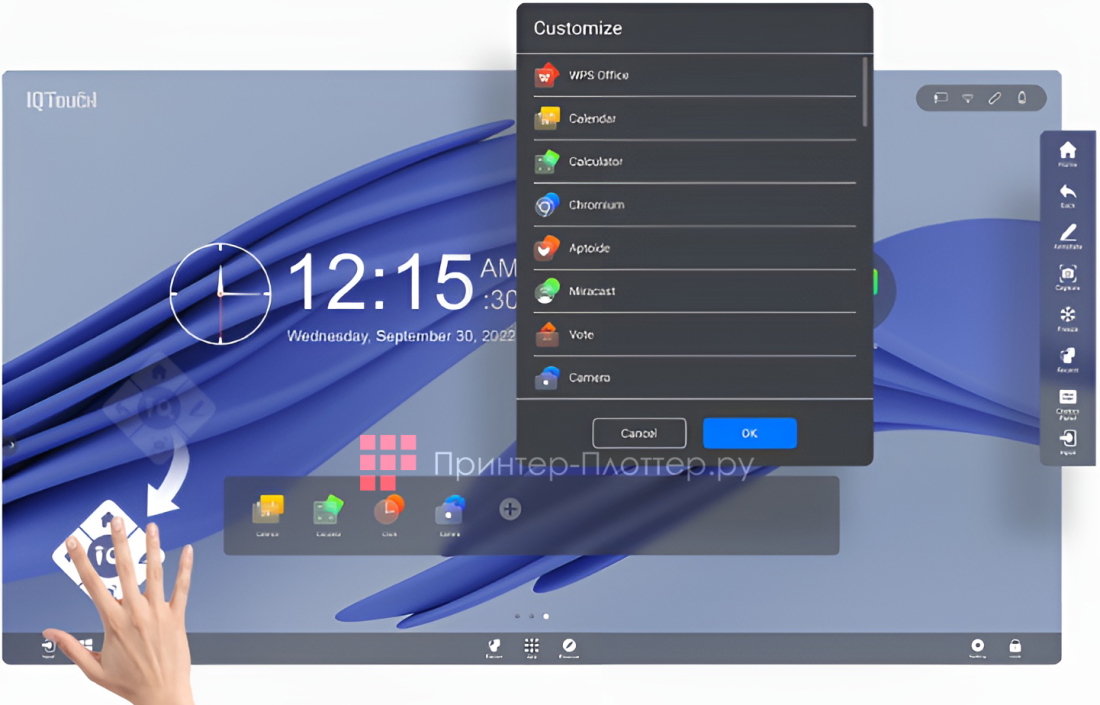Click the Capture screenshot icon
Screen dimensions: 1100x705
pyautogui.click(x=1067, y=275)
